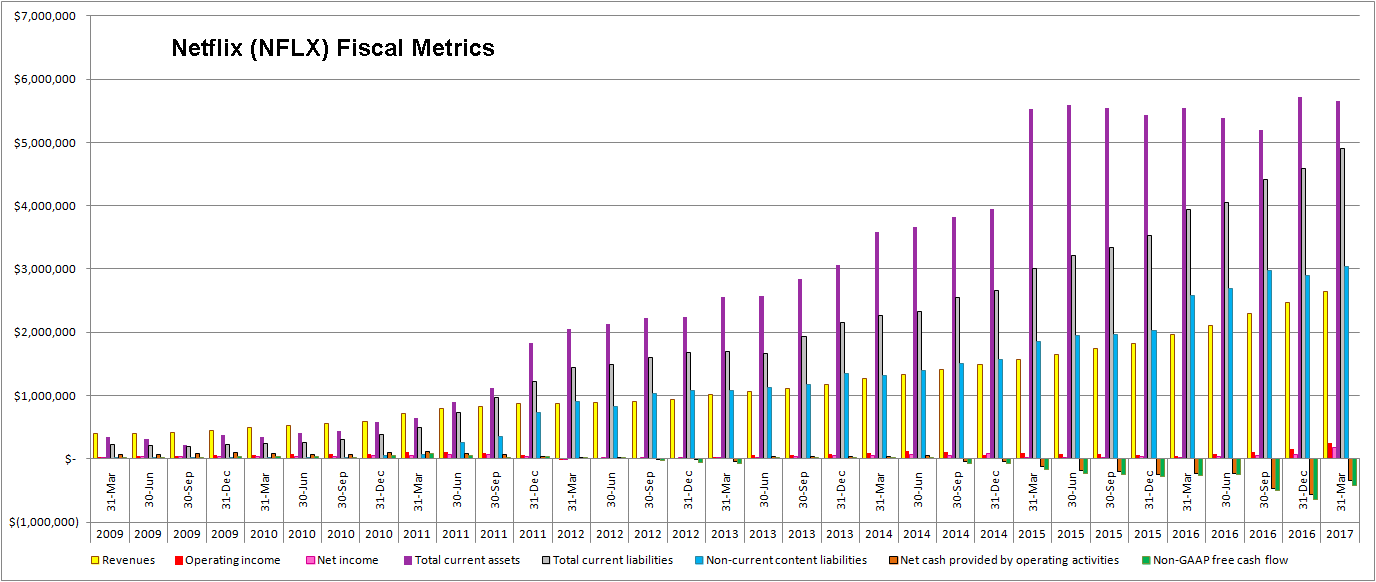Click the green Non-GAAP free cash flow legend swatch
1376x582 pixels.
click(x=1144, y=560)
